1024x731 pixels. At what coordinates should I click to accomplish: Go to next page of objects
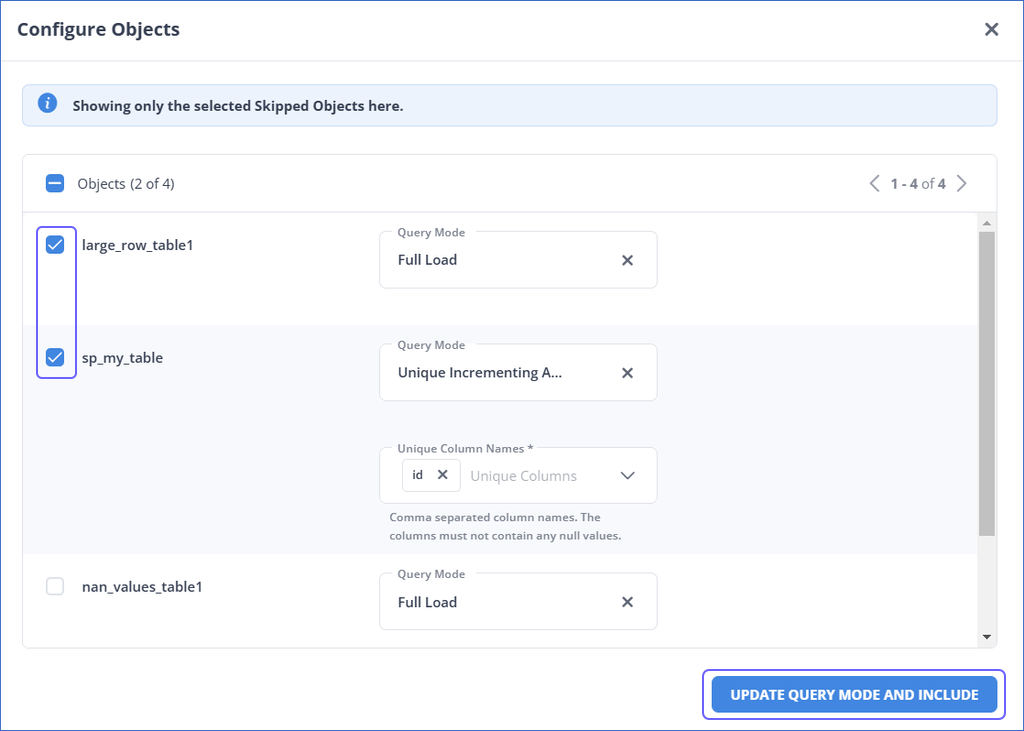(962, 183)
